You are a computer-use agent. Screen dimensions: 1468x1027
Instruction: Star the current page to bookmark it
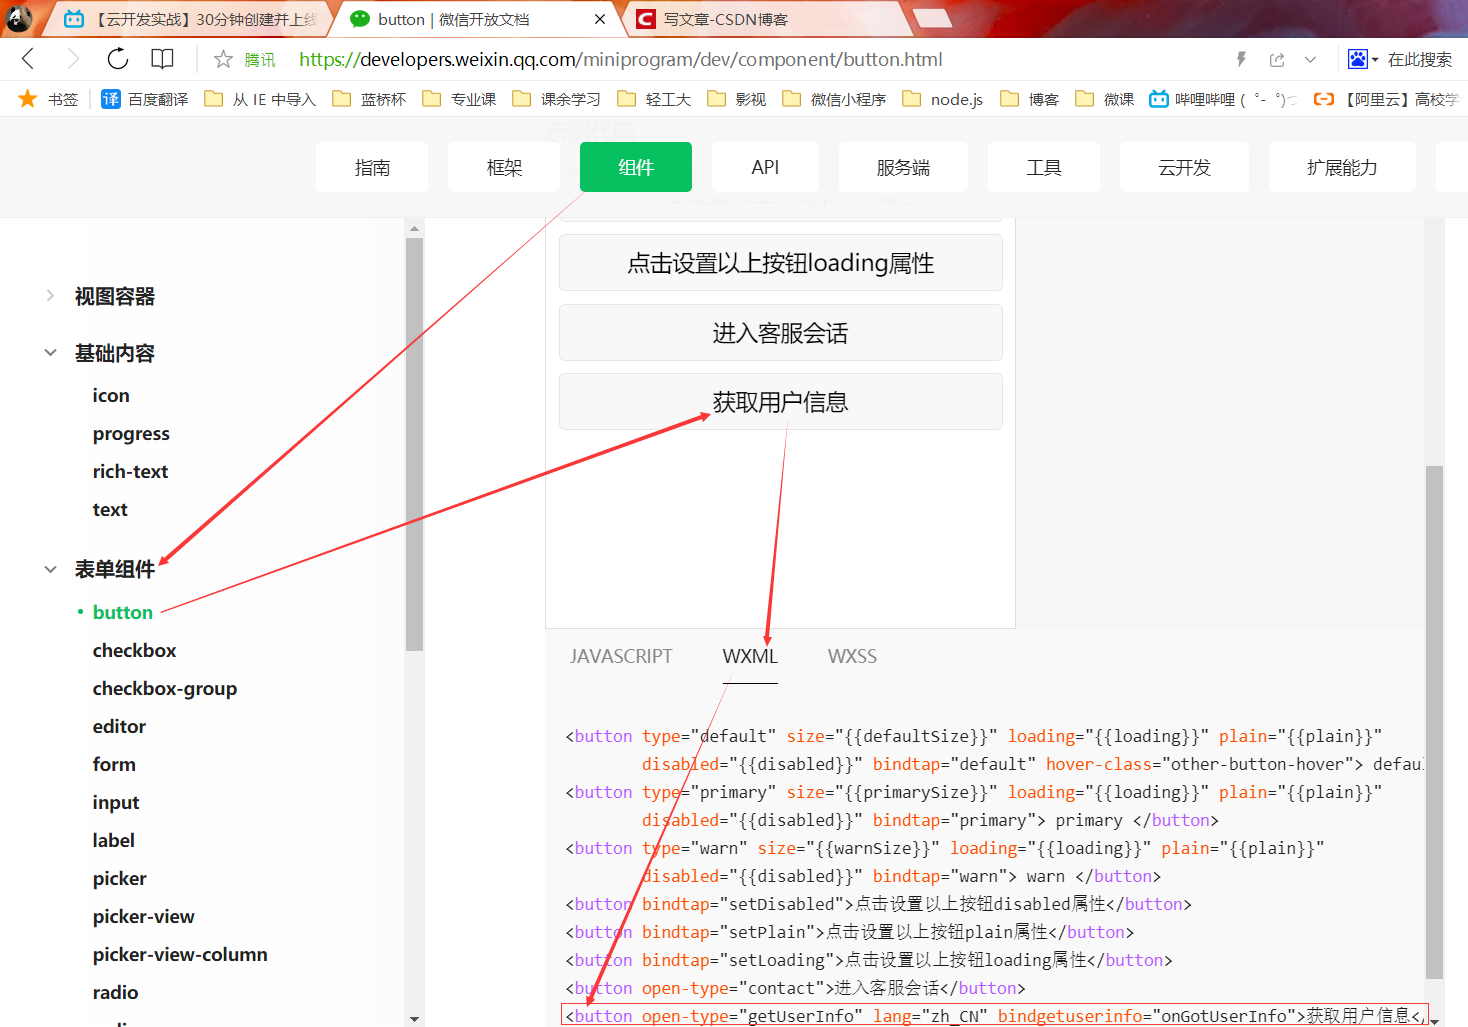(221, 59)
